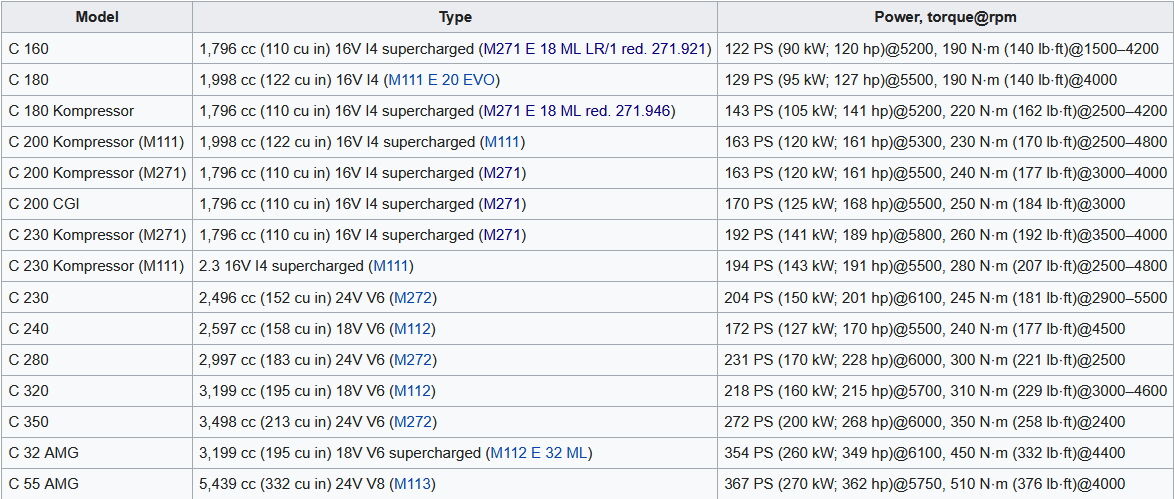Select the C 240 model cell

tap(97, 329)
